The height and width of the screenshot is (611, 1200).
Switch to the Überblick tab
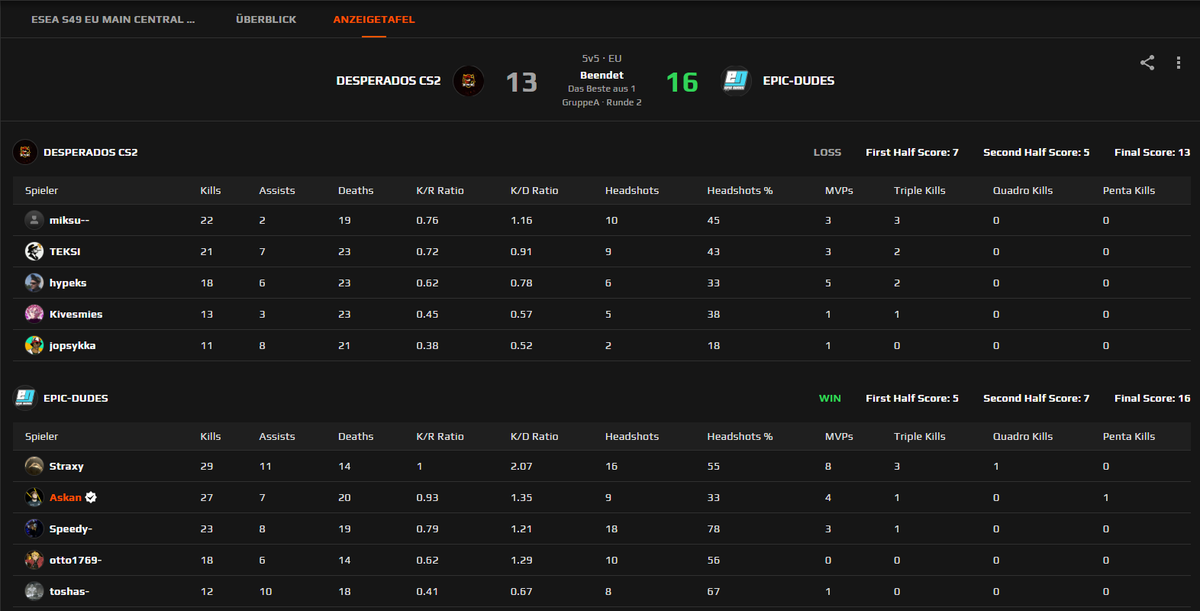tap(266, 19)
